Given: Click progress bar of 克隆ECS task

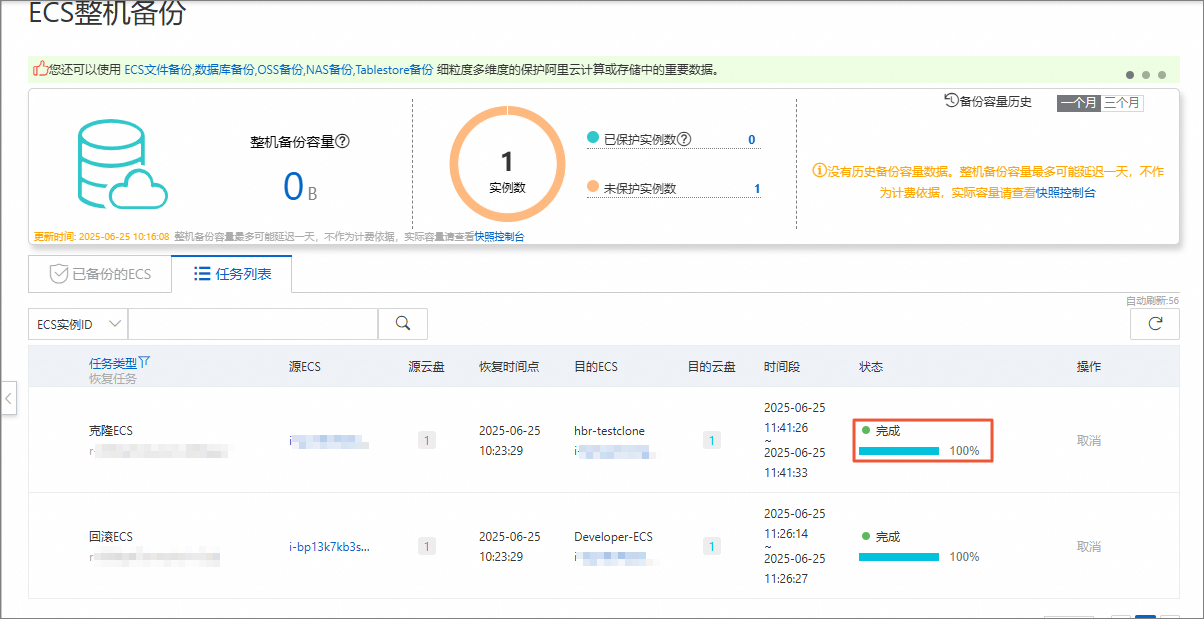Looking at the screenshot, I should [x=898, y=451].
